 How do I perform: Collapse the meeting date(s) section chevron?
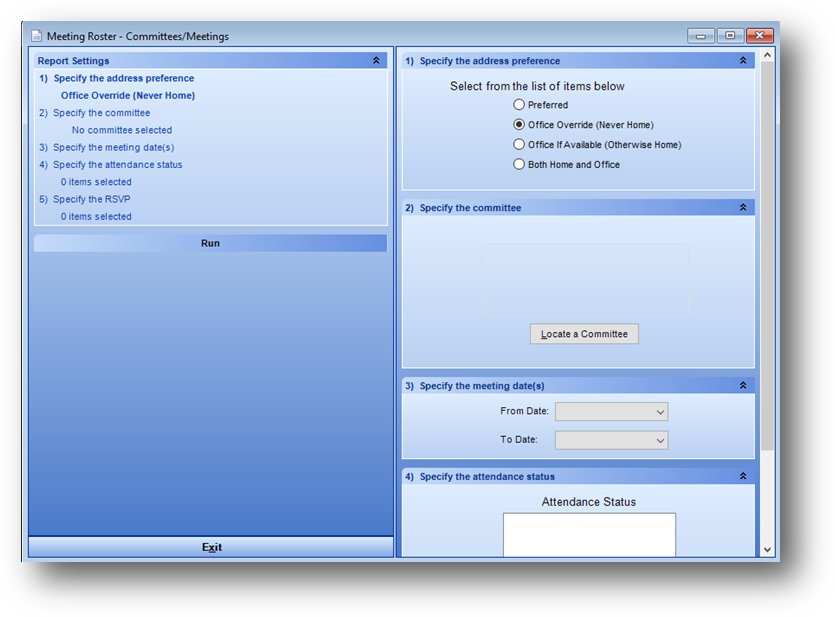pos(743,386)
